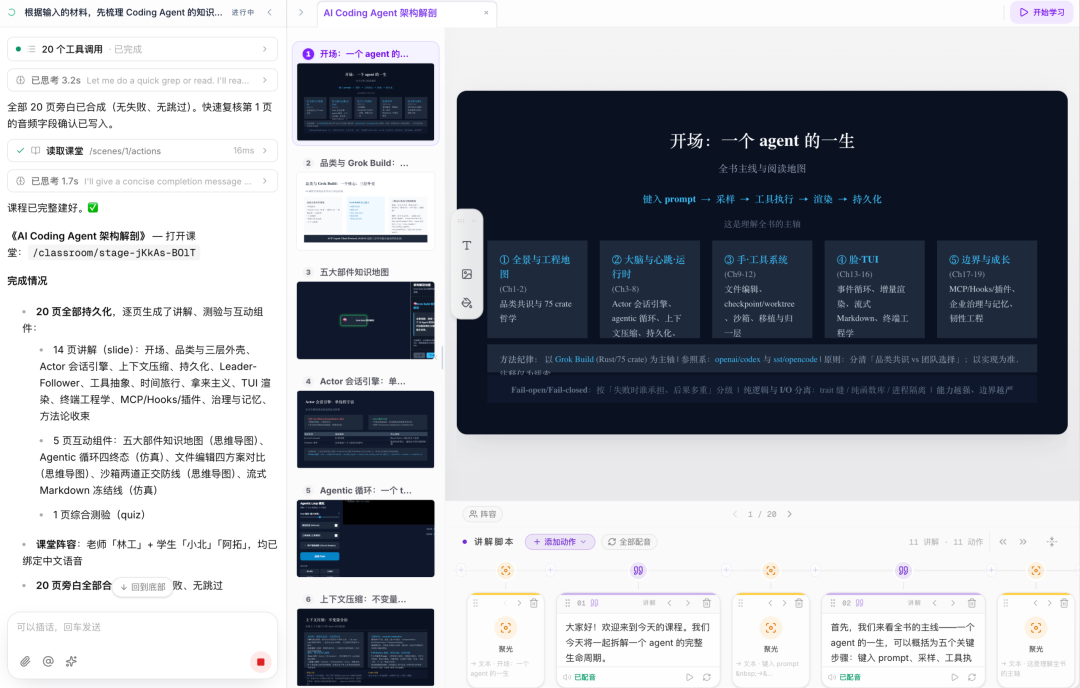1080x688 pixels.
Task: Expand the 20 个工具调用 row
Action: pyautogui.click(x=143, y=49)
